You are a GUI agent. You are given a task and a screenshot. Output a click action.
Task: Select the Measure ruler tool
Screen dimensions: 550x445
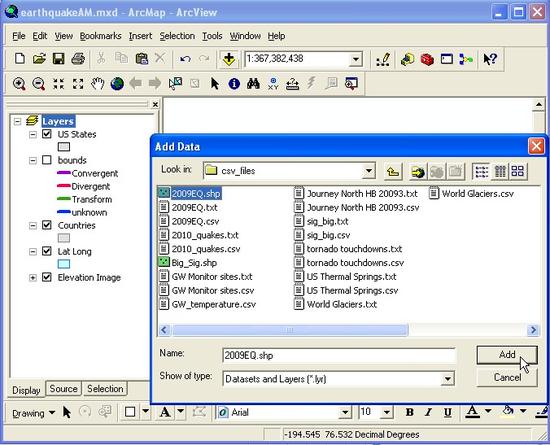pos(293,83)
